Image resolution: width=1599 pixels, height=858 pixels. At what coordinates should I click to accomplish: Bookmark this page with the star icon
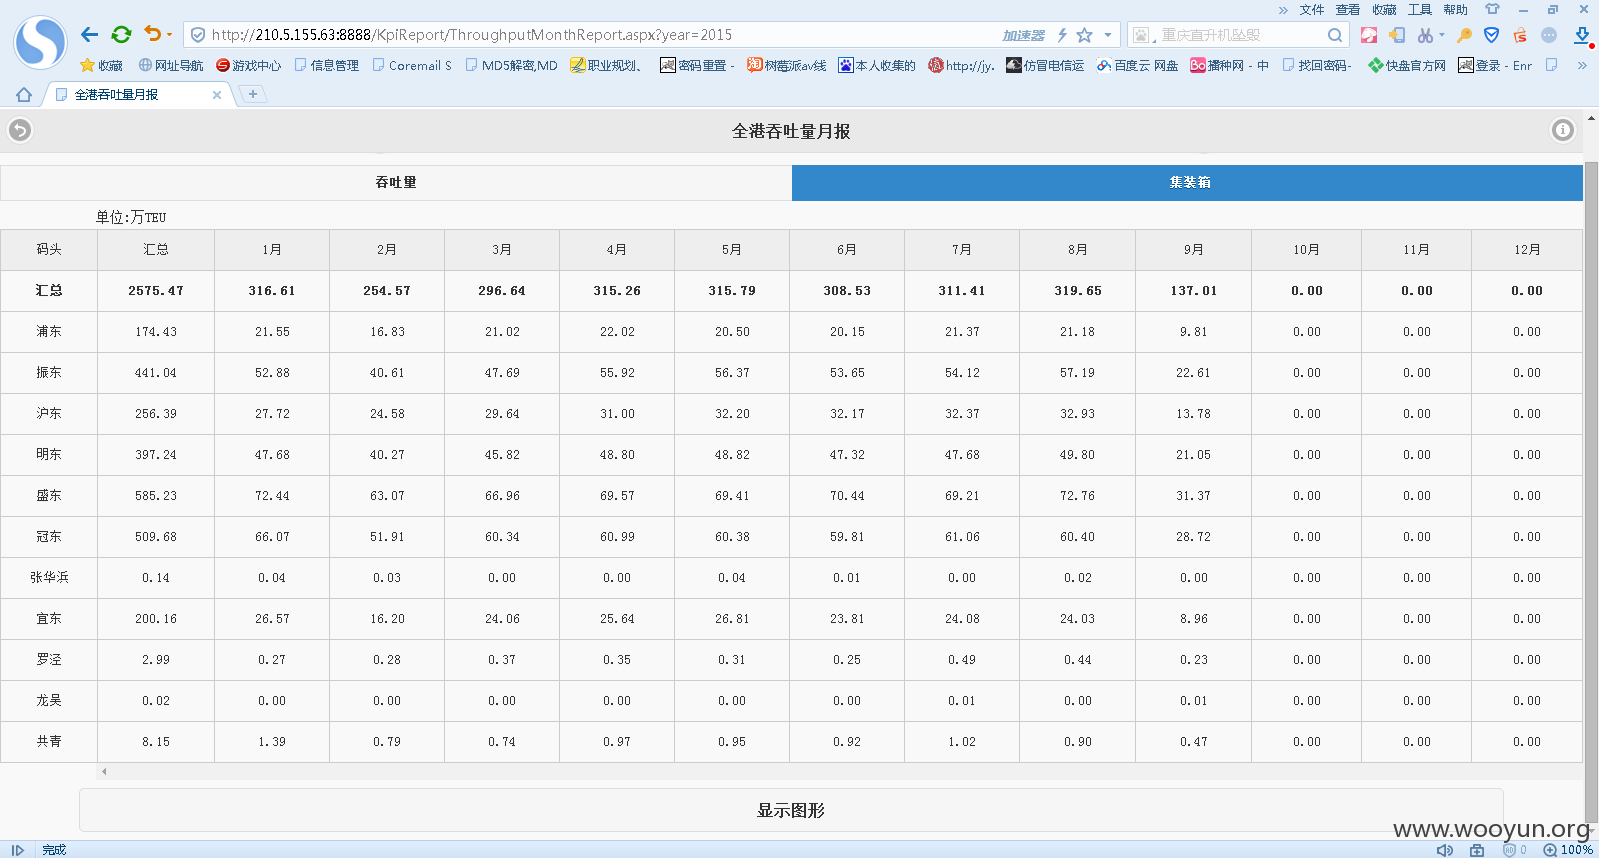(x=1084, y=35)
